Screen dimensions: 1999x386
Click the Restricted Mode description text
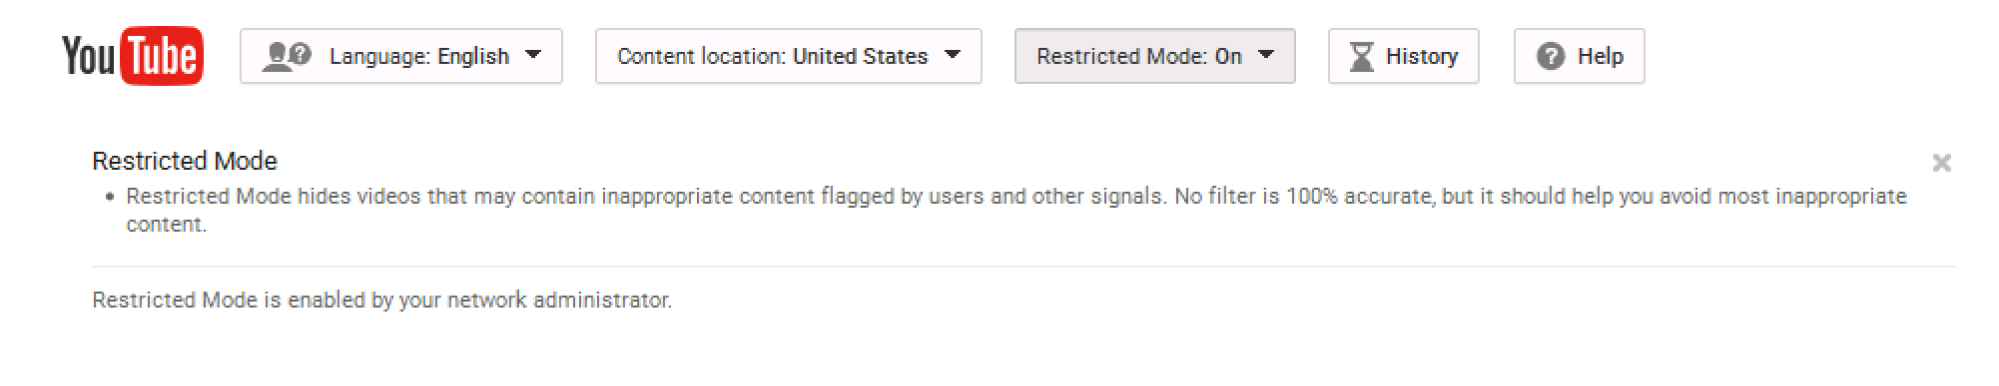[x=1016, y=210]
